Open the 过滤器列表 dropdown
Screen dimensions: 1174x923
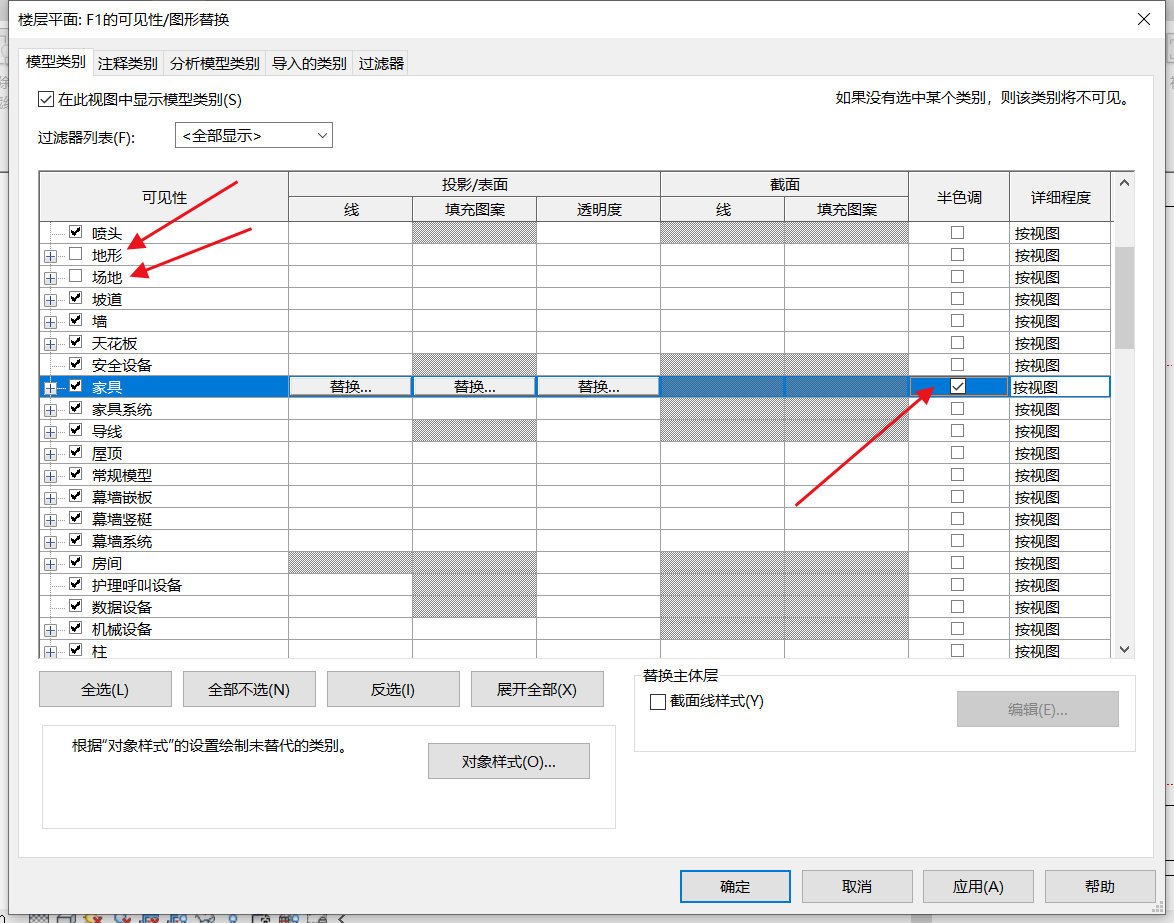coord(253,135)
